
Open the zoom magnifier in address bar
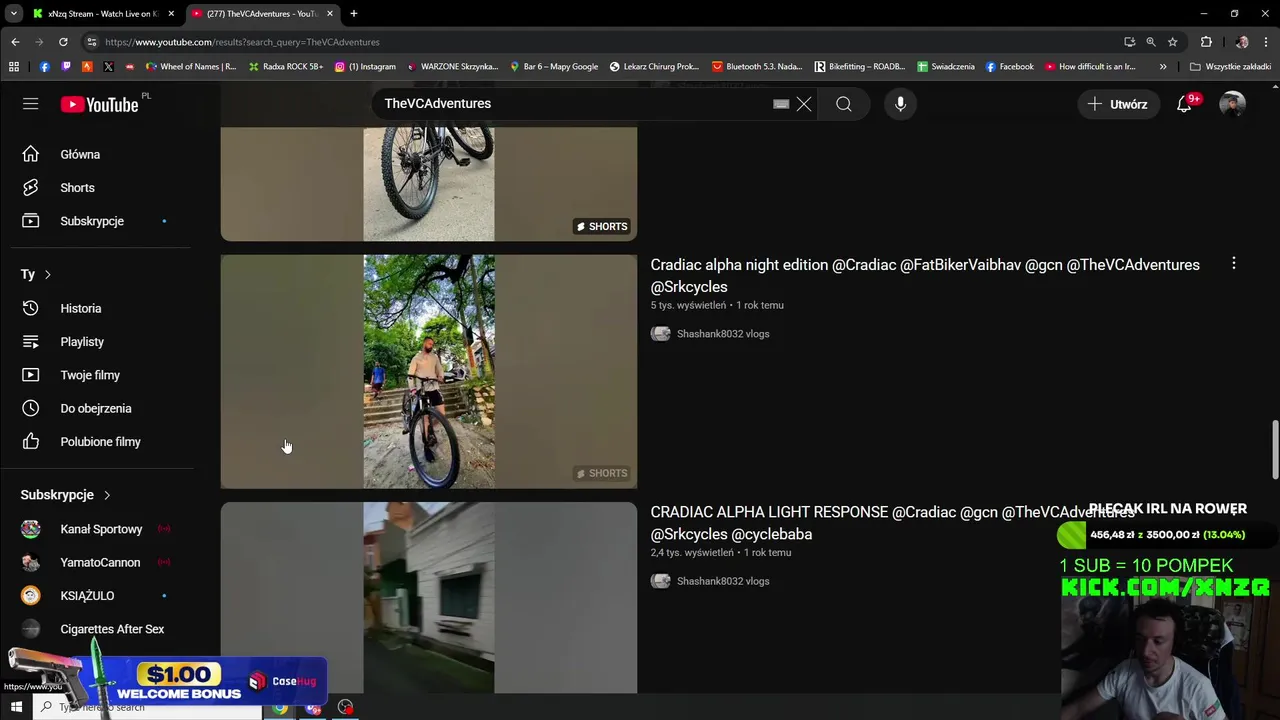tap(1151, 42)
